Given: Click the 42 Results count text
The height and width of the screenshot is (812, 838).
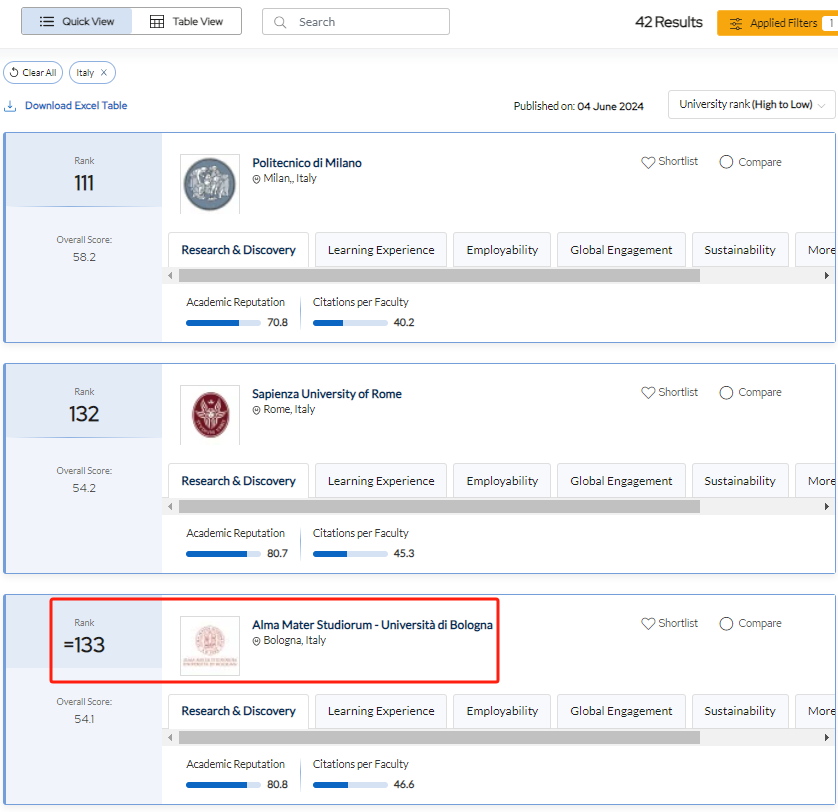Looking at the screenshot, I should coord(669,22).
